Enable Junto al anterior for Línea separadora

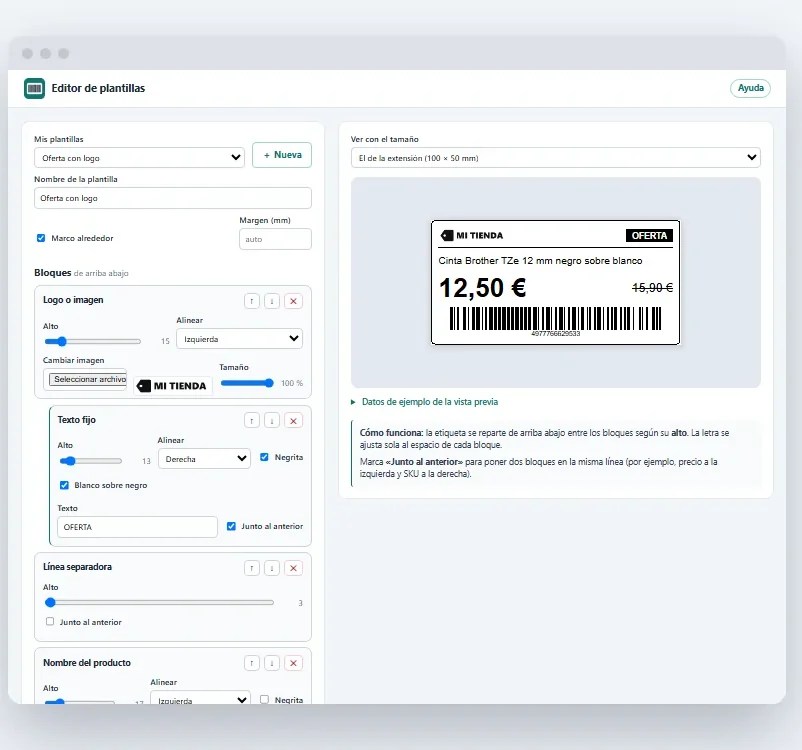point(50,622)
